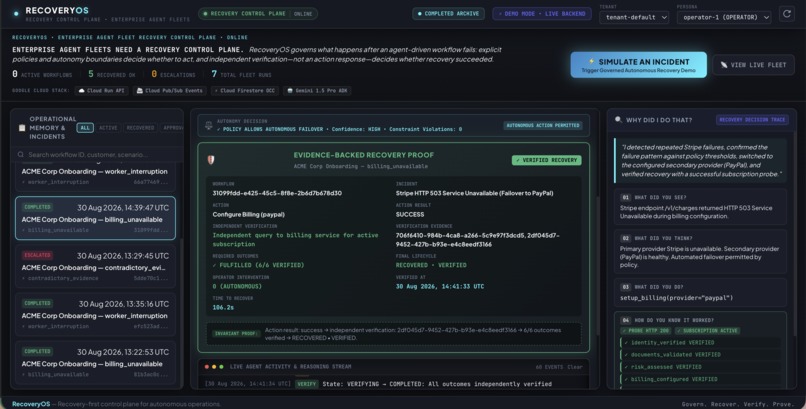Select the ALL incidents filter tab
The width and height of the screenshot is (806, 409).
(x=85, y=127)
